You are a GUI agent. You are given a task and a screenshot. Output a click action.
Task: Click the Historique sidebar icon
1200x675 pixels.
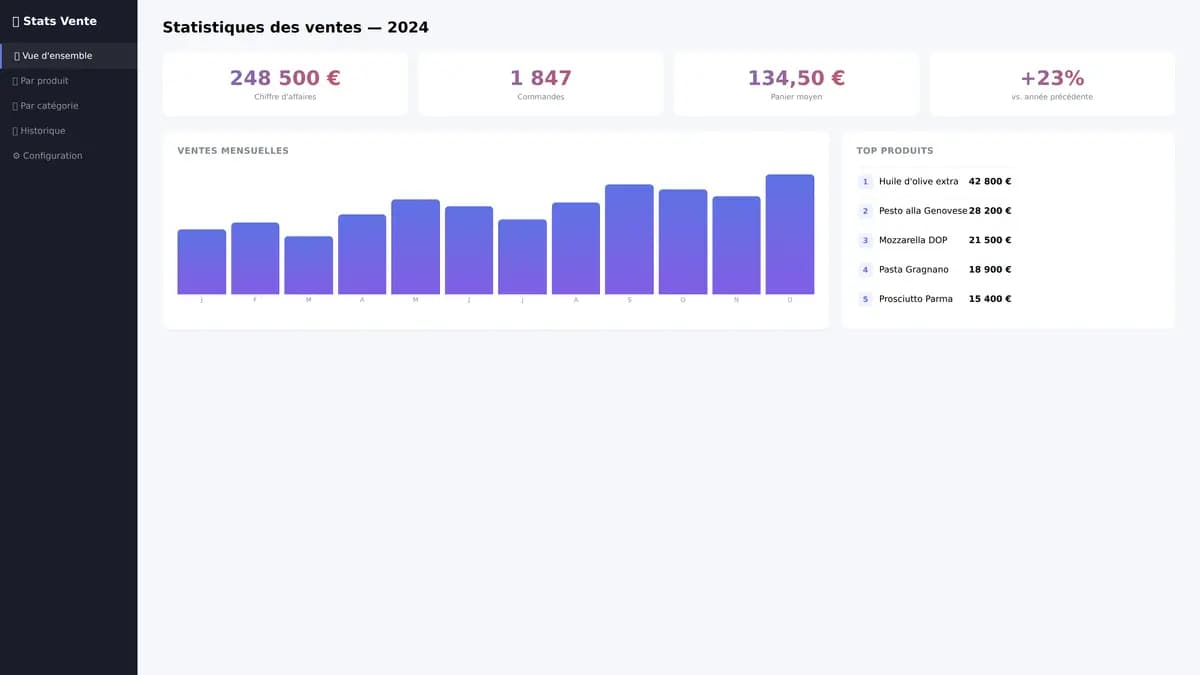point(14,130)
